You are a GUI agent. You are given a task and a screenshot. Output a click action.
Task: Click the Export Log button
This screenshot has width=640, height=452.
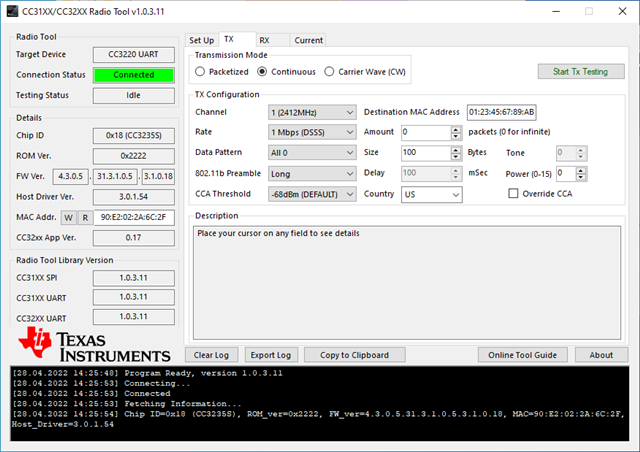pyautogui.click(x=271, y=355)
